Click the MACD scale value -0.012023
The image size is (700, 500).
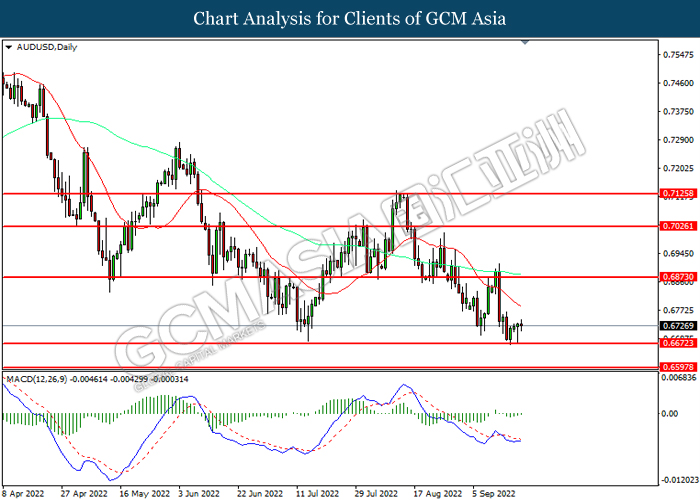click(x=679, y=480)
